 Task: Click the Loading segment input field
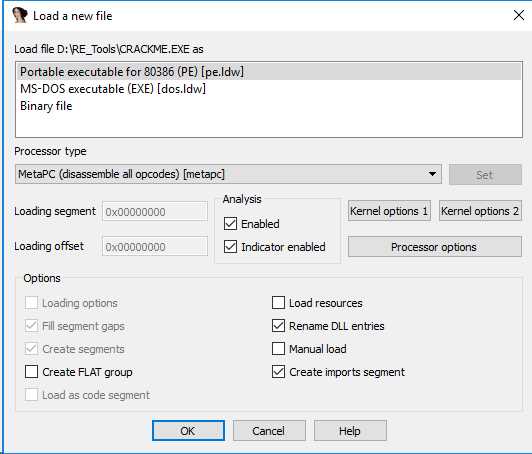point(155,212)
